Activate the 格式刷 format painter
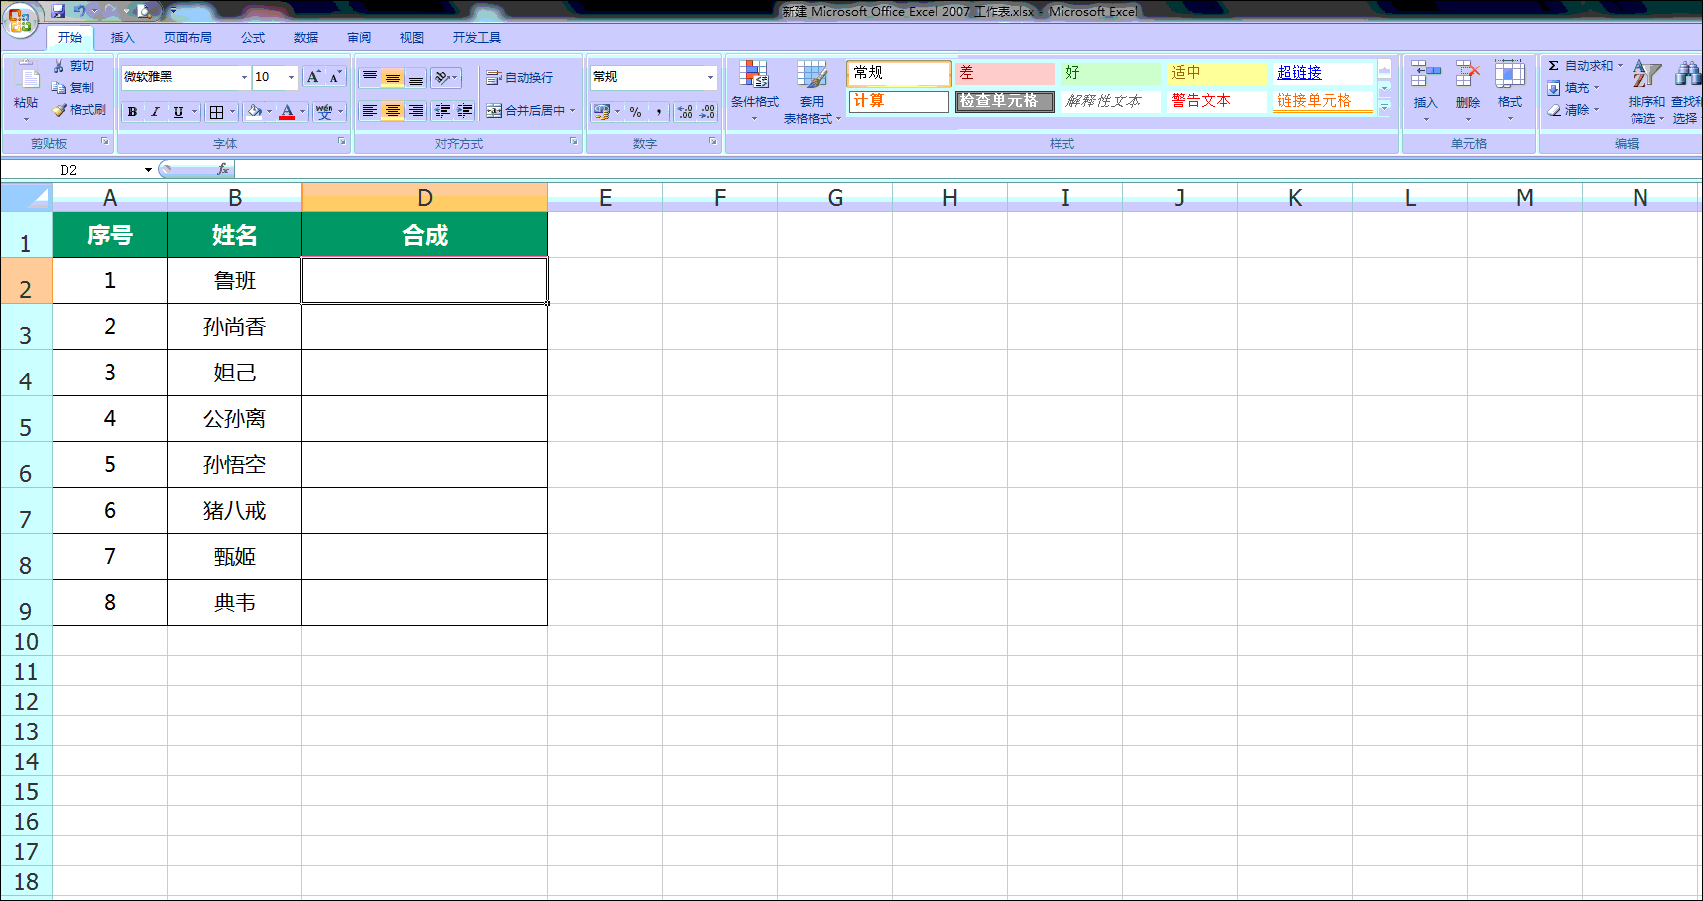This screenshot has height=901, width=1703. (x=79, y=110)
